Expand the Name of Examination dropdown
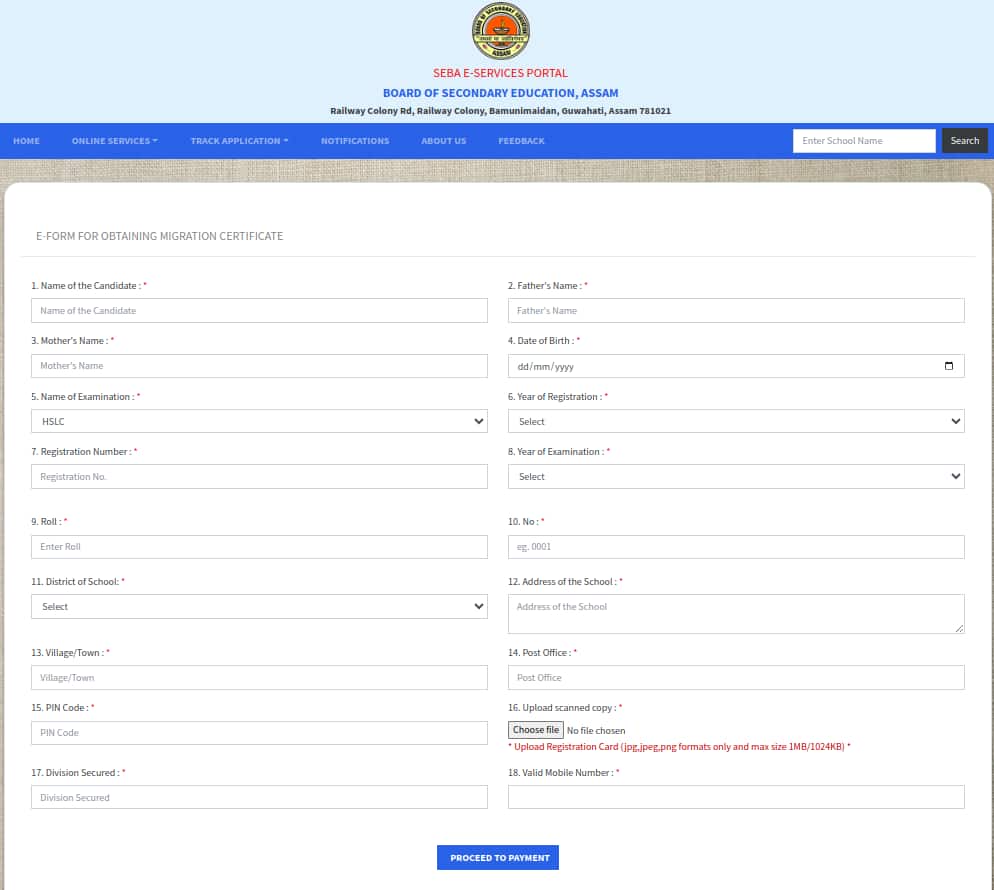 click(259, 422)
